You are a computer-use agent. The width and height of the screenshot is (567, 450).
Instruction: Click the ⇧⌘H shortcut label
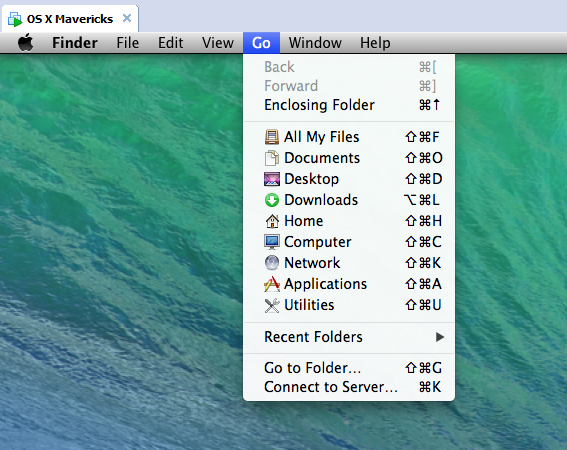click(423, 221)
